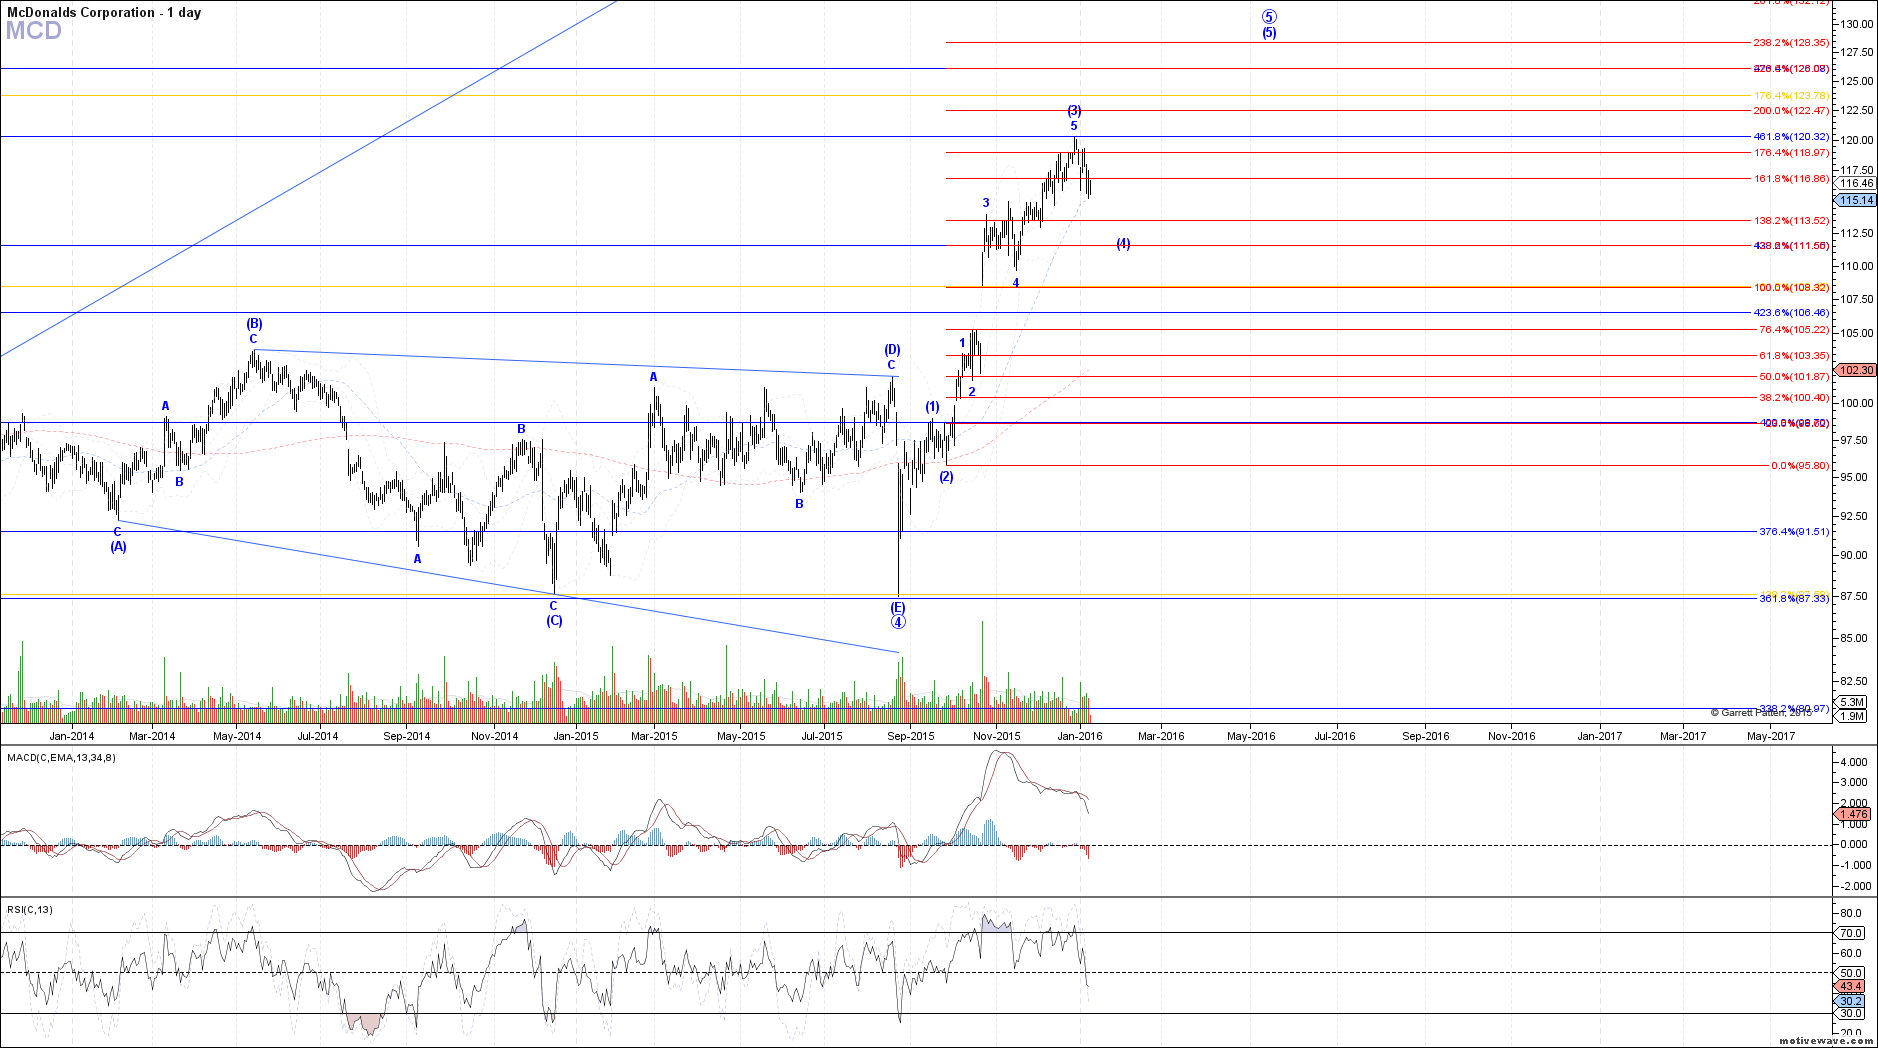Click the circled 5 wave target label
Screen dimensions: 1878x1048
click(1269, 17)
